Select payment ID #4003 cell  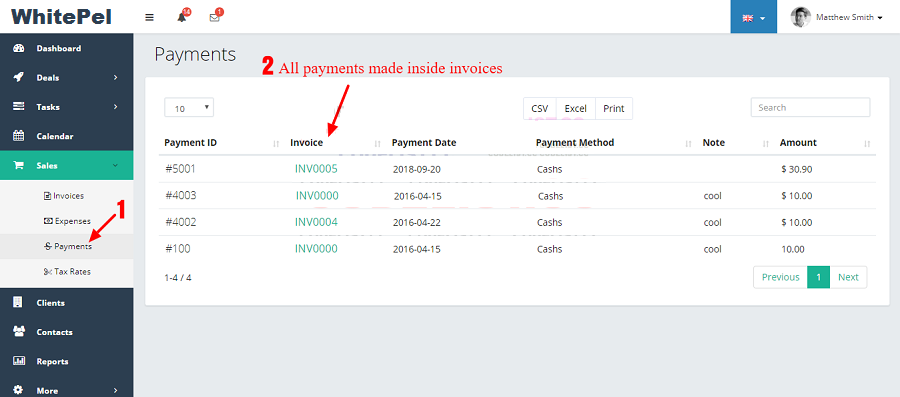tap(181, 196)
